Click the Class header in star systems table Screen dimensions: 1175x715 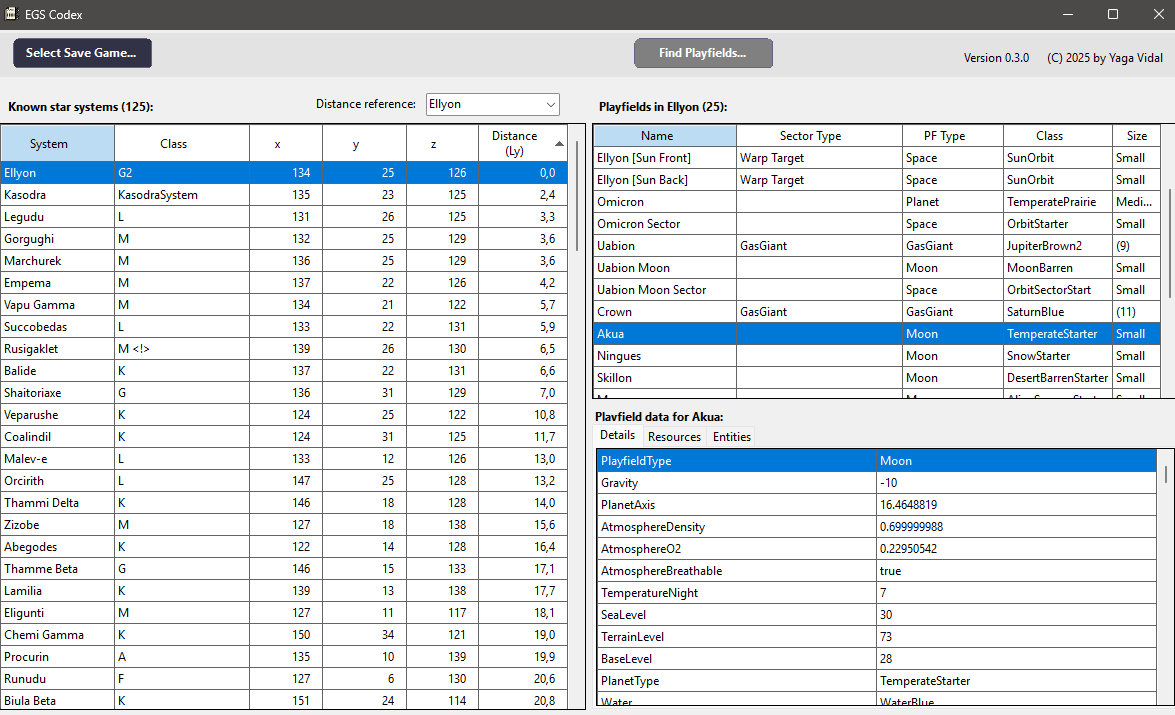(x=174, y=144)
